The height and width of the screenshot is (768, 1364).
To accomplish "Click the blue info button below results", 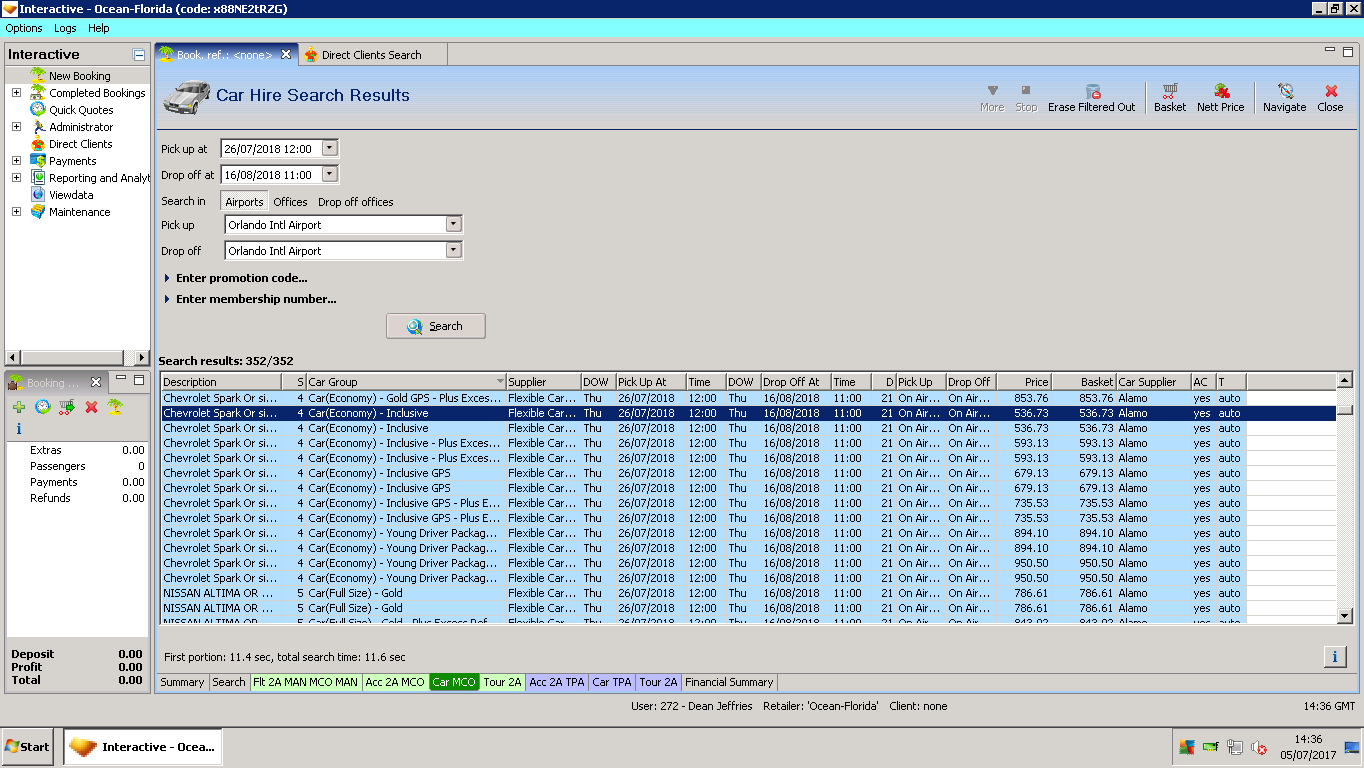I will (1334, 656).
